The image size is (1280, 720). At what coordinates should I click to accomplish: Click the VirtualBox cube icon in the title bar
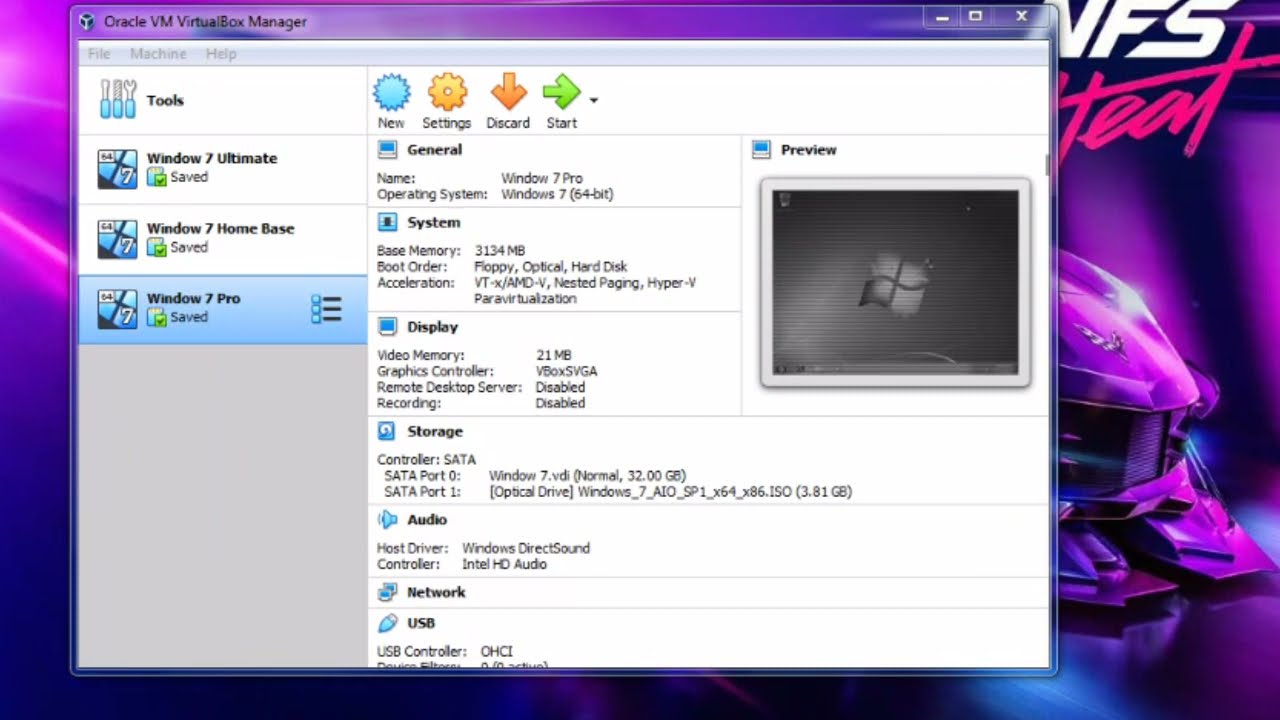pyautogui.click(x=88, y=21)
